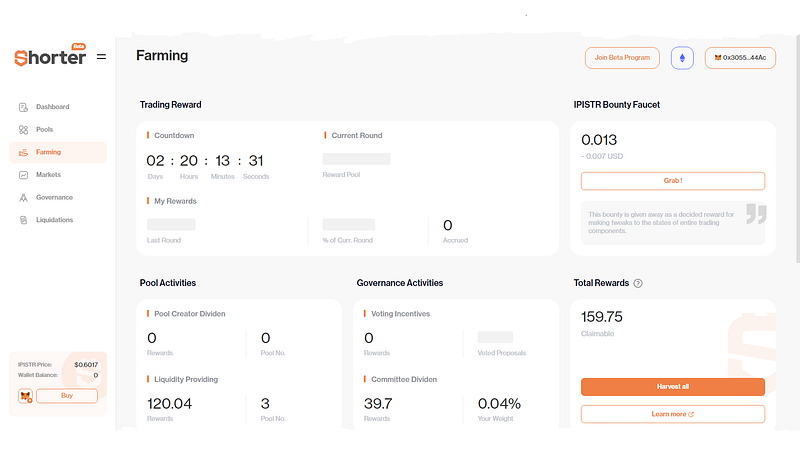The height and width of the screenshot is (449, 800).
Task: Click the Pool No. value 3
Action: [265, 404]
